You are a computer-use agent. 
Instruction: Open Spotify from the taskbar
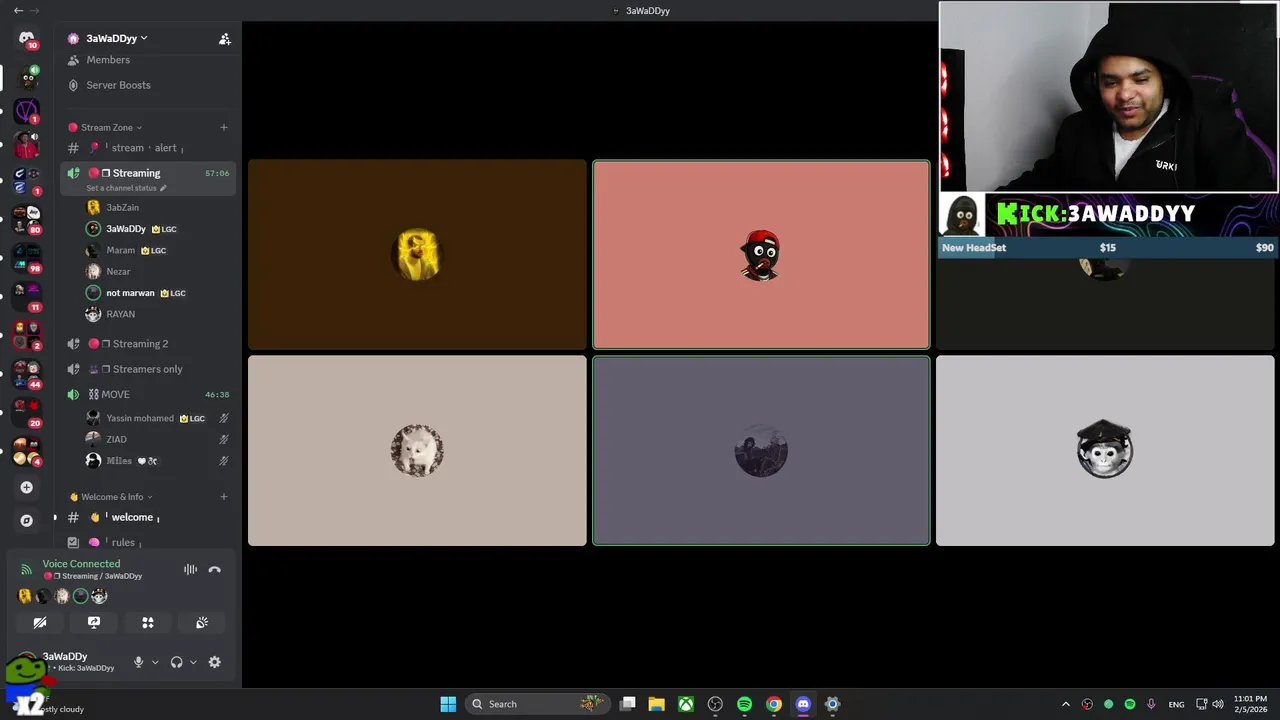pos(745,704)
